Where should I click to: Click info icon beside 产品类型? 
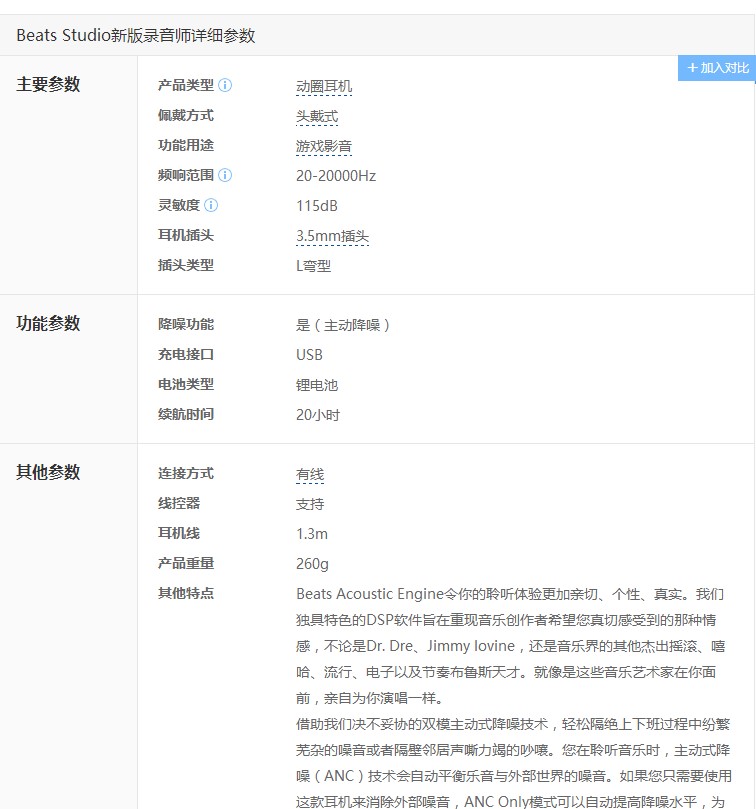(x=225, y=85)
